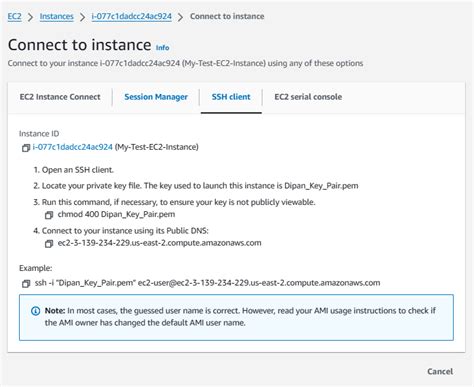This screenshot has width=474, height=387.
Task: Click the Note info circle icon
Action: click(35, 311)
